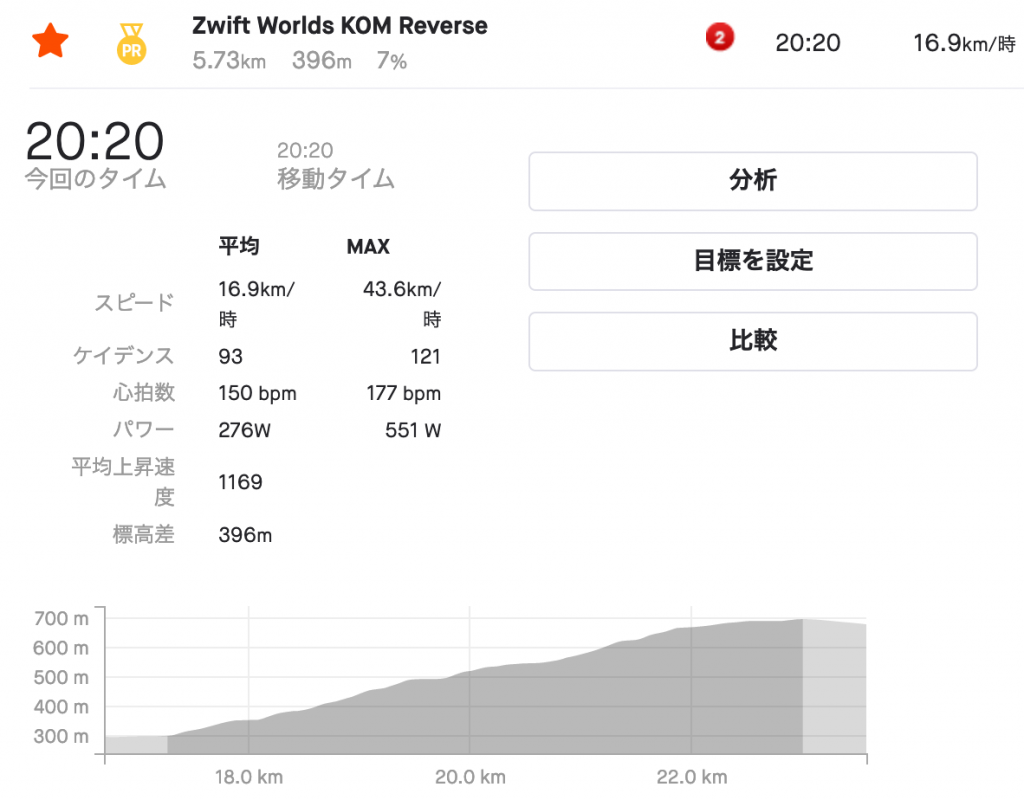1024x800 pixels.
Task: Click the red number 2 badge
Action: coord(719,39)
